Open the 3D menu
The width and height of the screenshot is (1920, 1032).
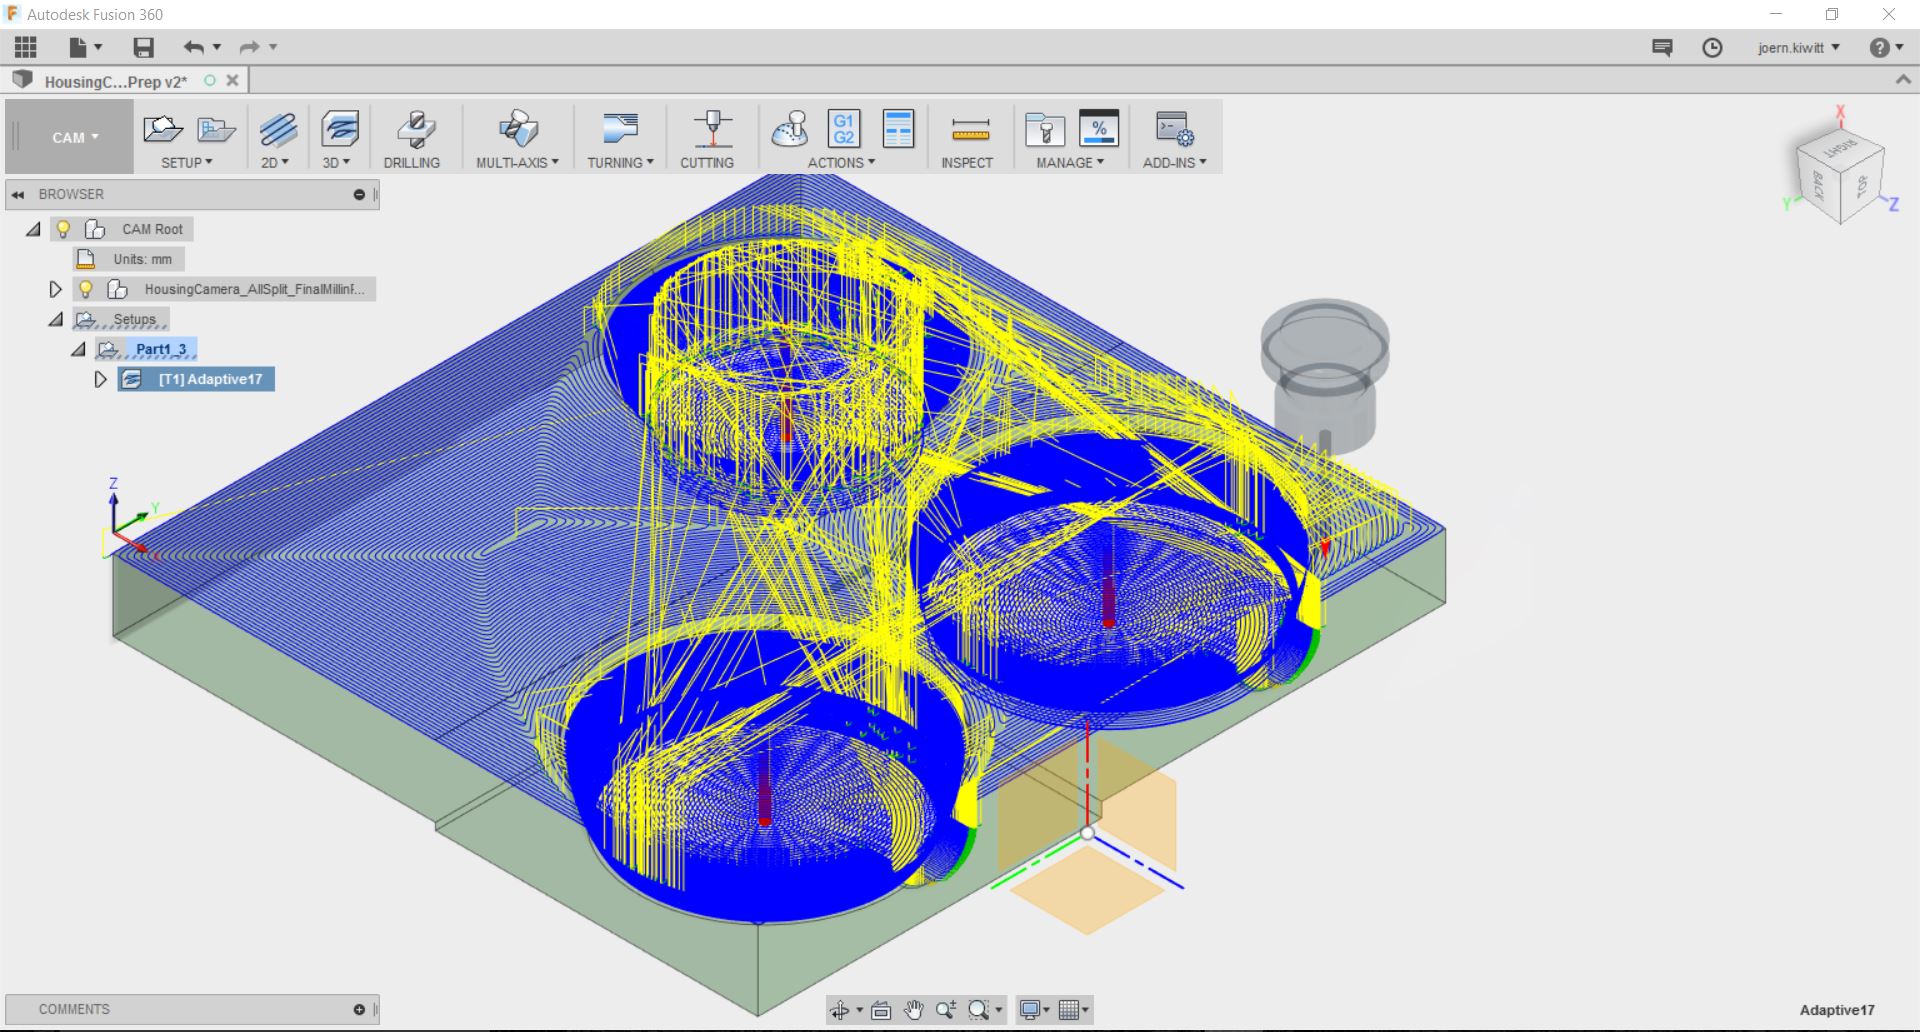pos(336,162)
